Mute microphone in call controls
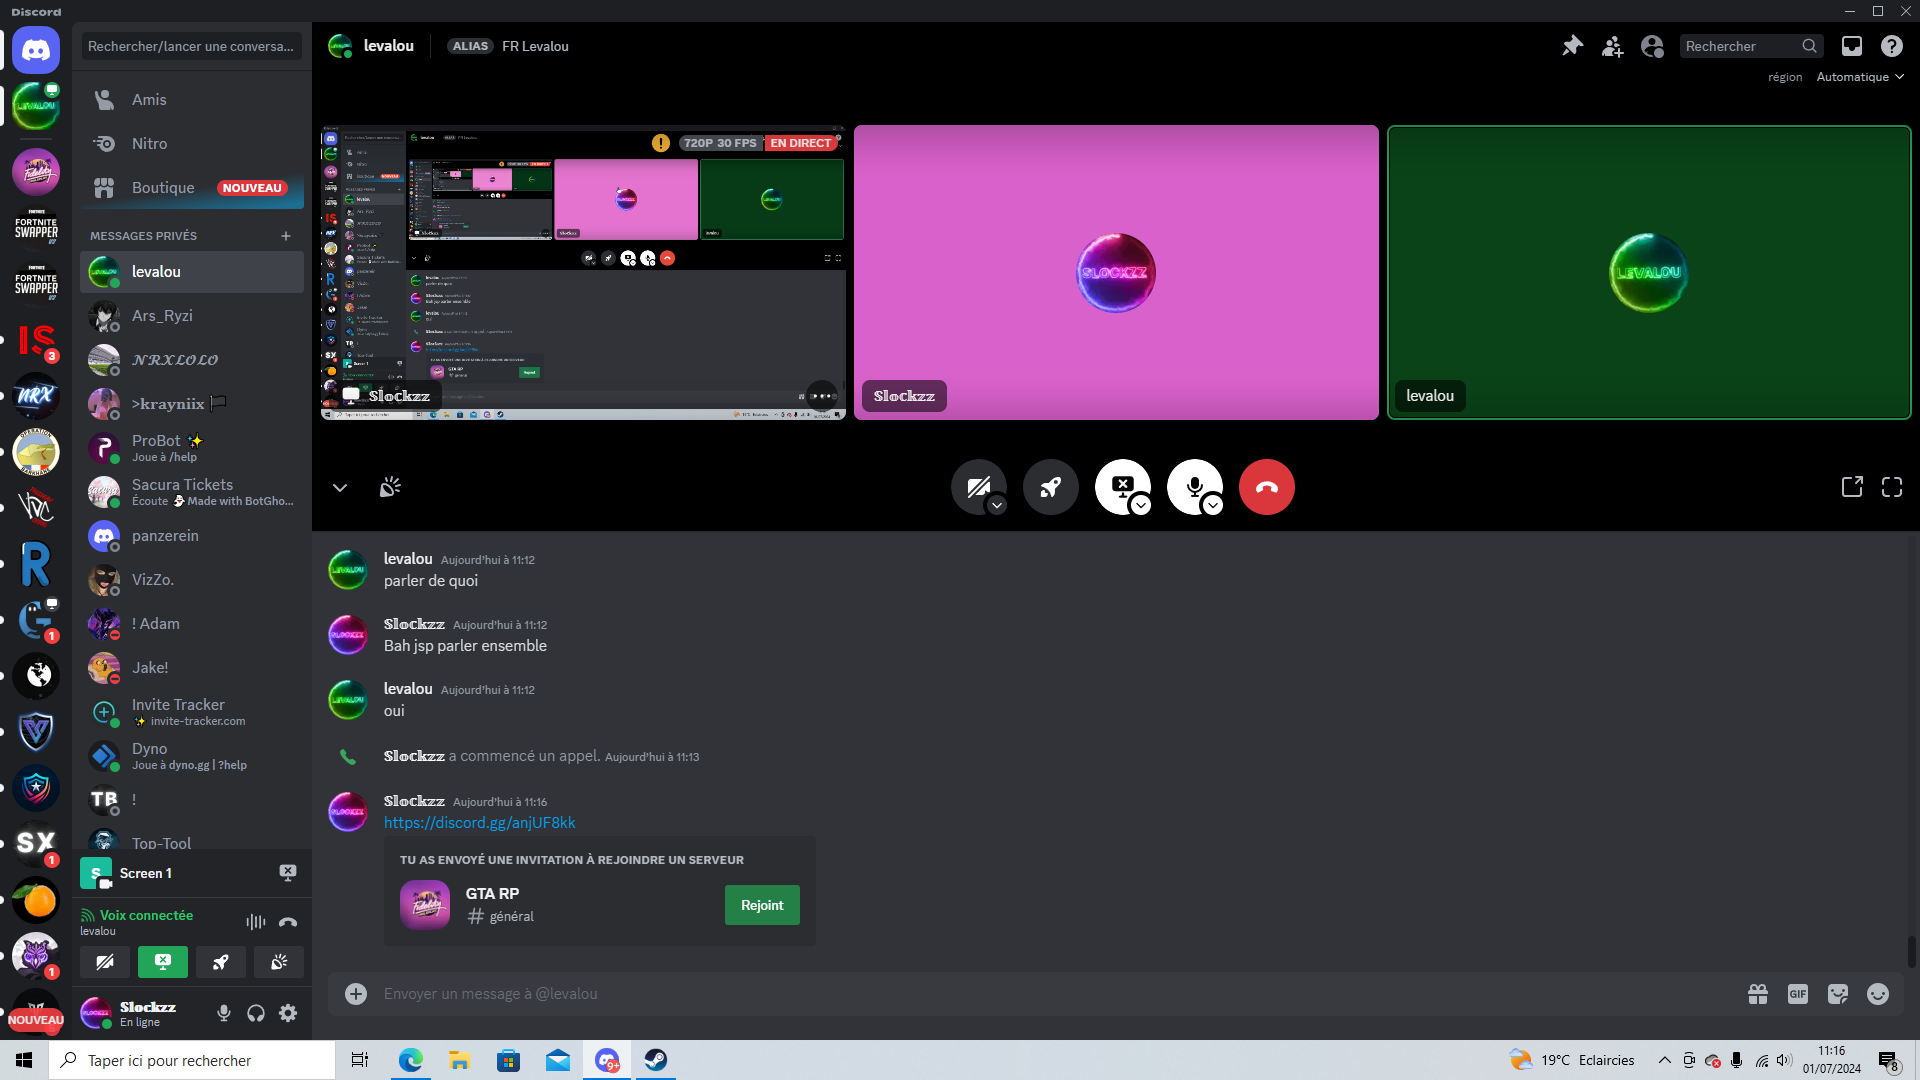1920x1080 pixels. 1194,487
